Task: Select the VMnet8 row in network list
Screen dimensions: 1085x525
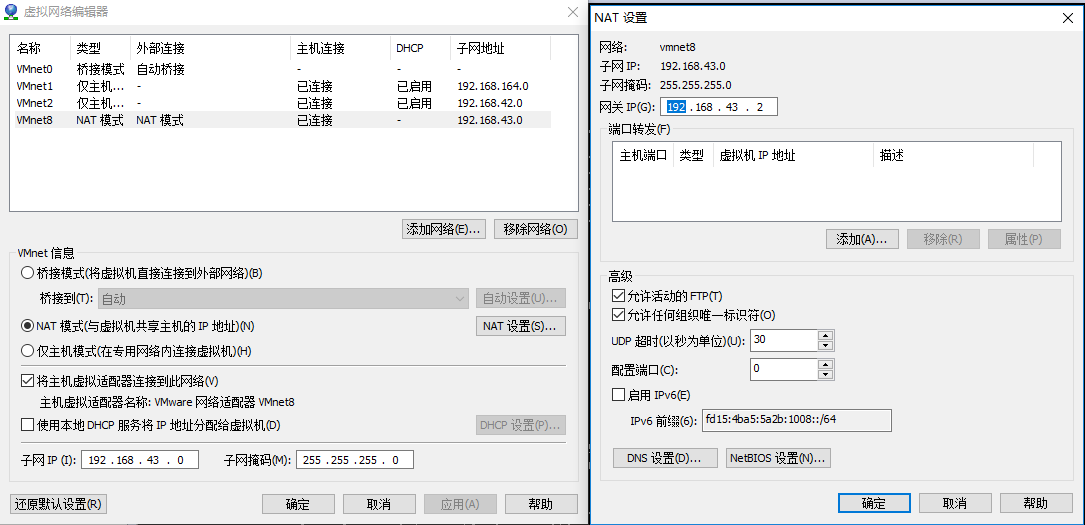Action: (x=282, y=120)
